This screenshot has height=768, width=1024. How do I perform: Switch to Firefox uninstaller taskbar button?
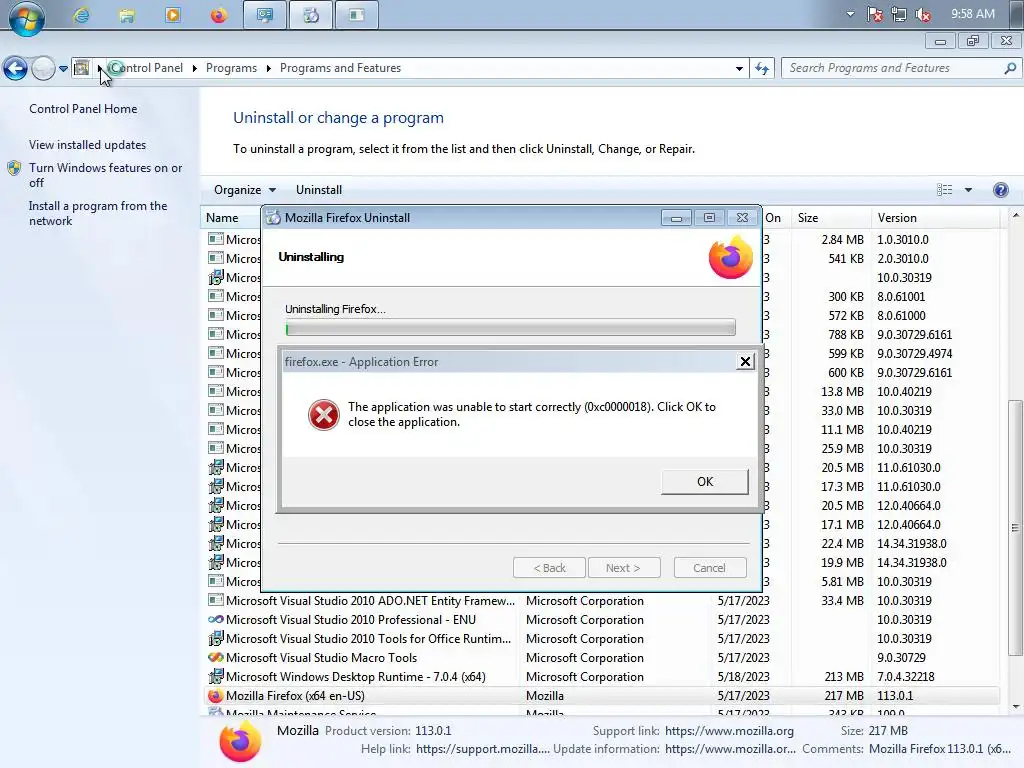pyautogui.click(x=311, y=15)
